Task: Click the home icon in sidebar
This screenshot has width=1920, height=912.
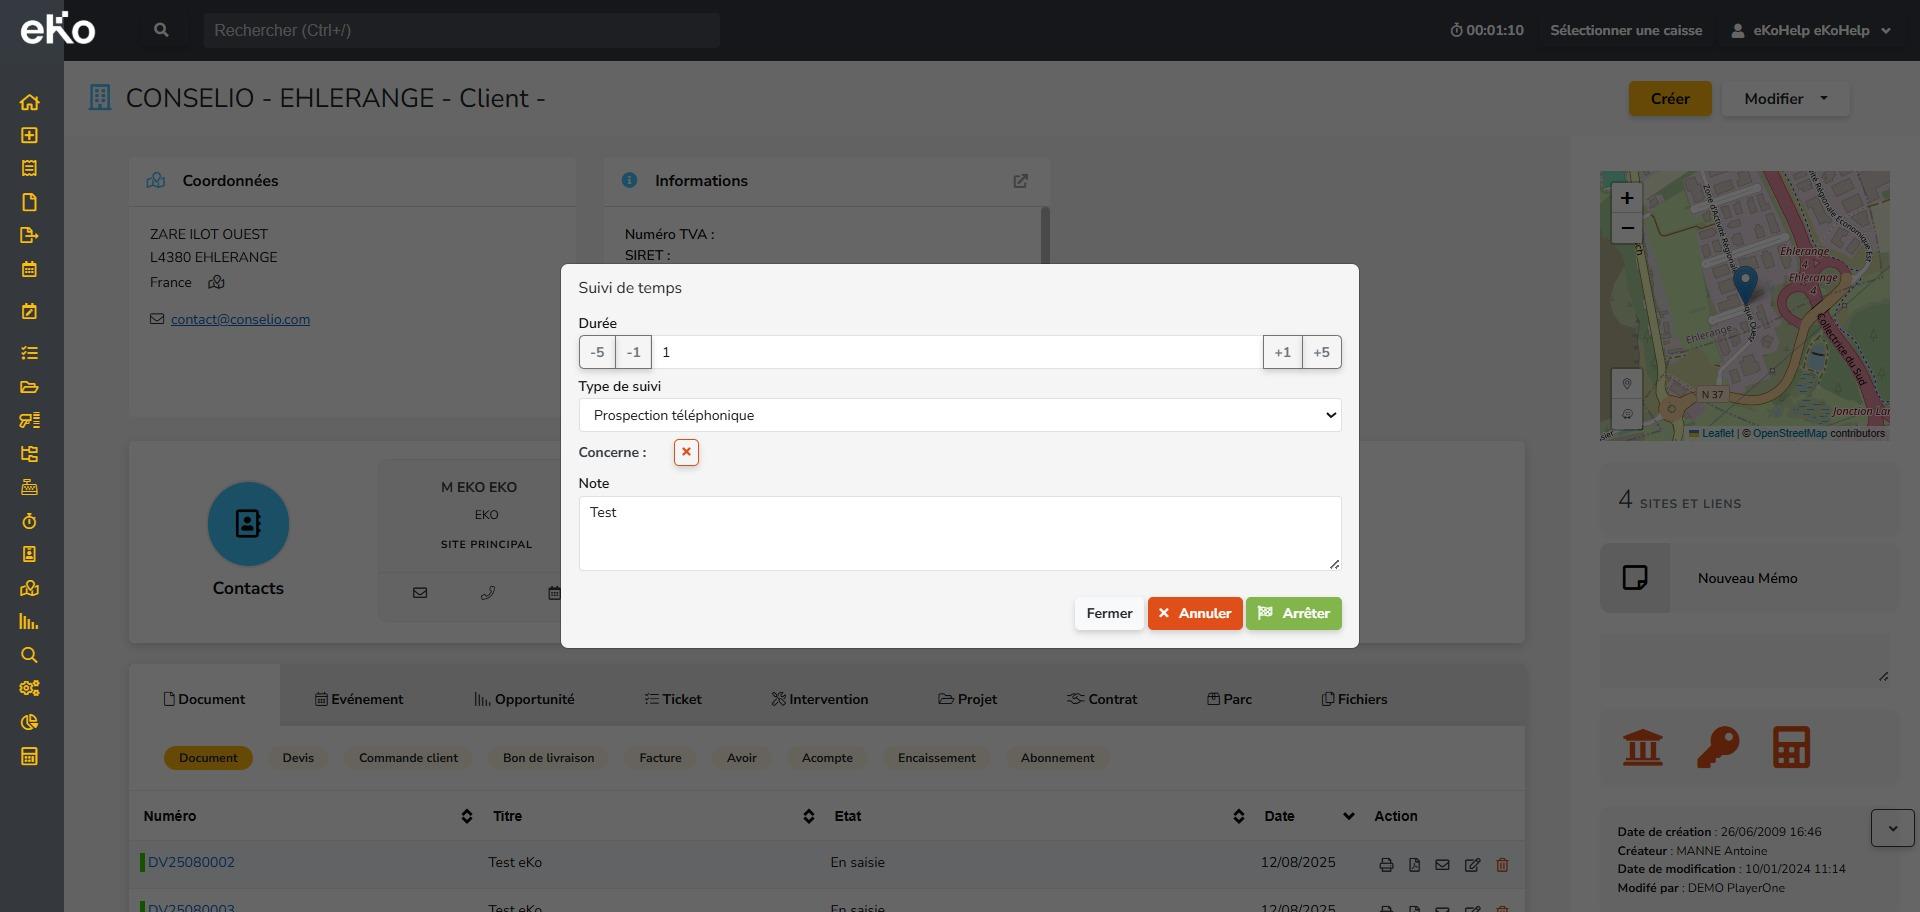Action: pyautogui.click(x=30, y=102)
